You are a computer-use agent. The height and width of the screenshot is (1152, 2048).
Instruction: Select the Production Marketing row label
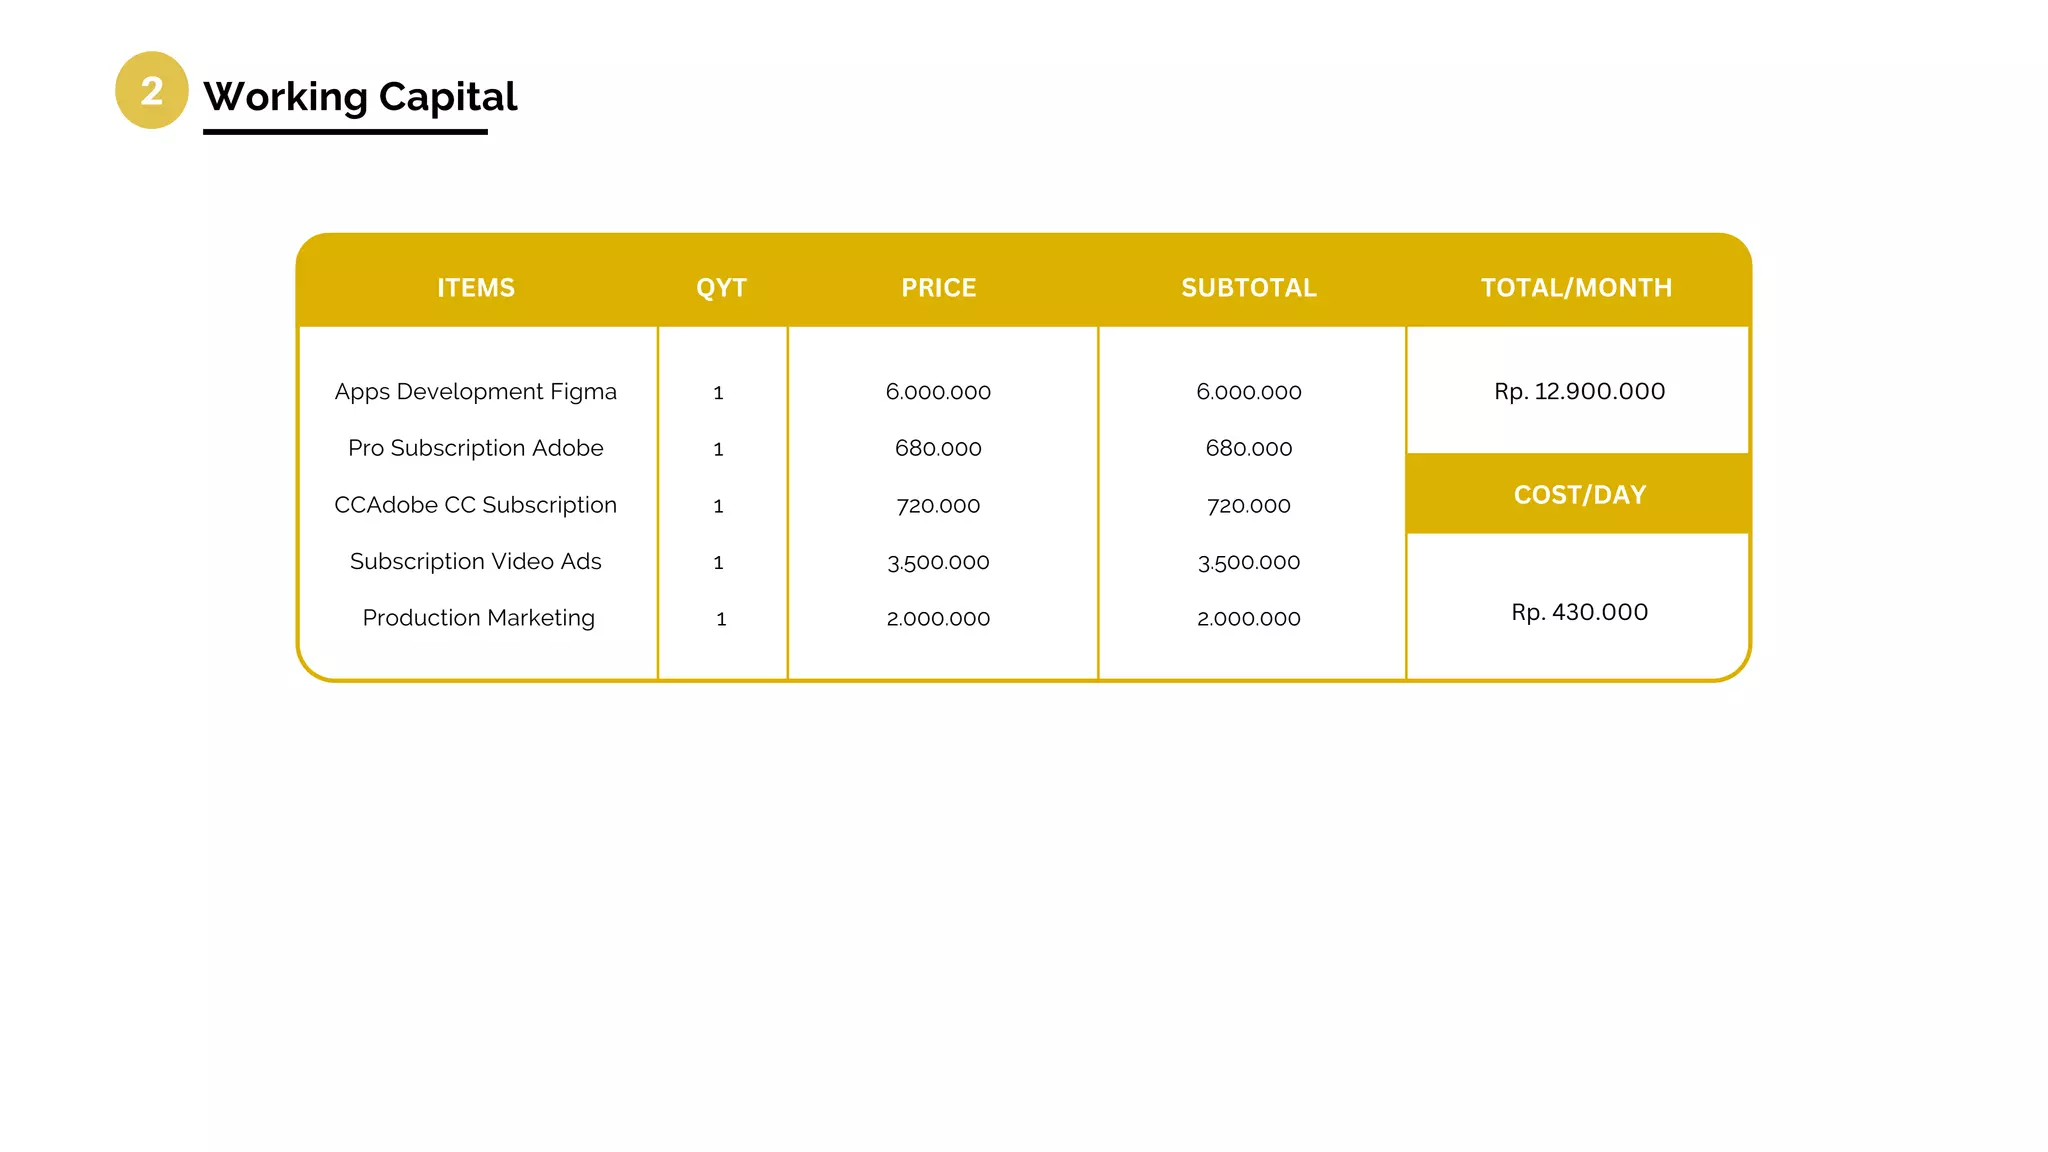[479, 618]
